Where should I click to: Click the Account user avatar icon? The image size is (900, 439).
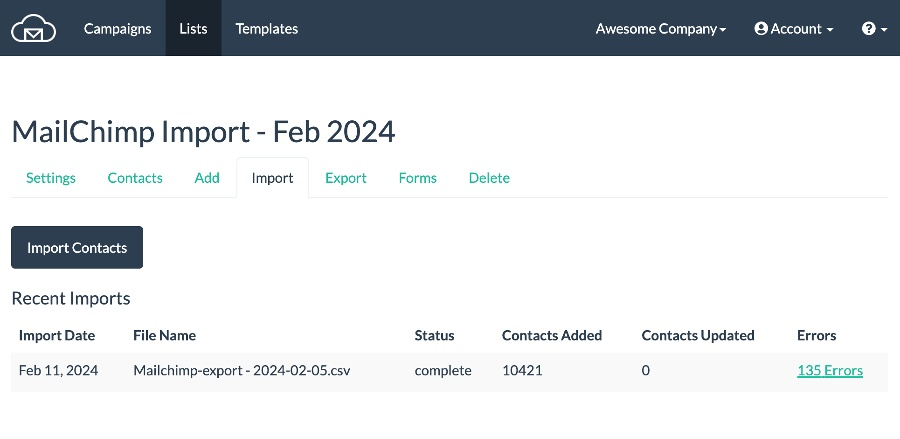tap(761, 29)
